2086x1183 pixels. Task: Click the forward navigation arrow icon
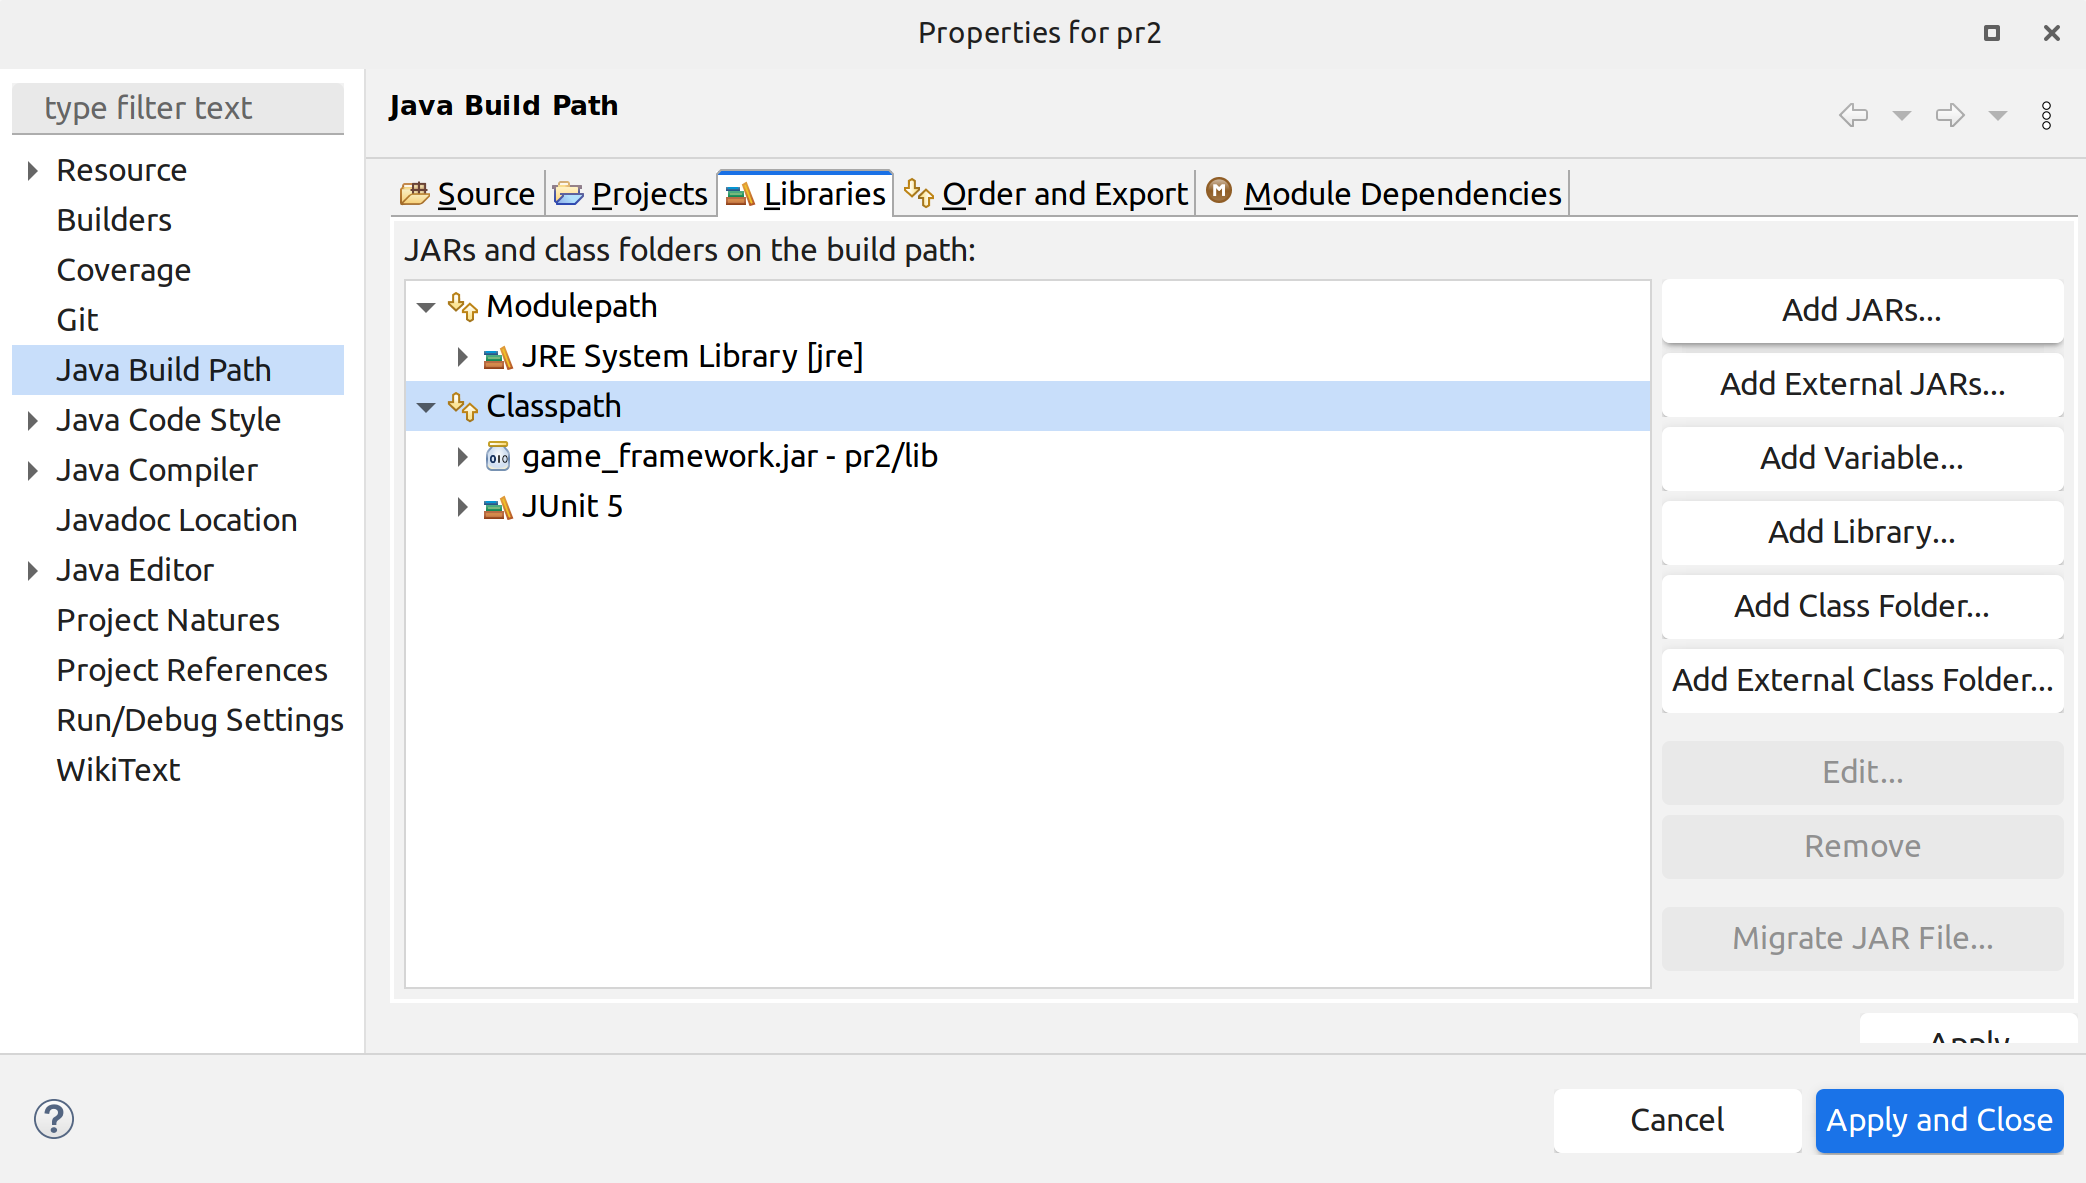[x=1949, y=115]
